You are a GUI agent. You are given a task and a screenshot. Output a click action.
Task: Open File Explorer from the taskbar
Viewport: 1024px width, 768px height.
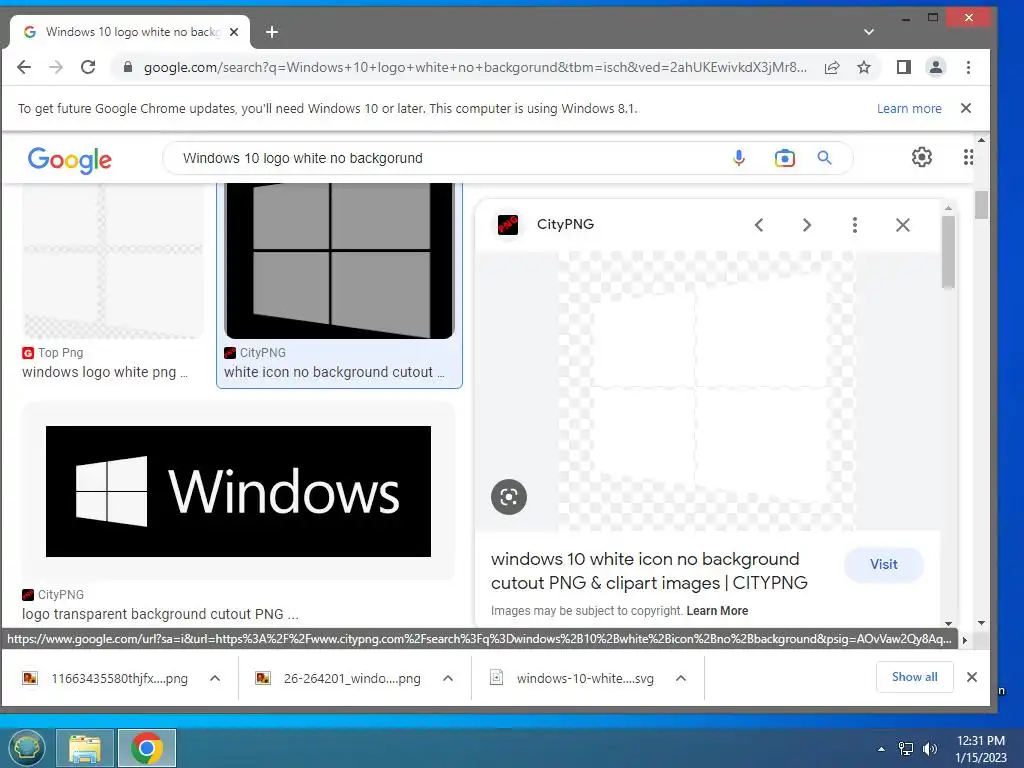pyautogui.click(x=85, y=748)
